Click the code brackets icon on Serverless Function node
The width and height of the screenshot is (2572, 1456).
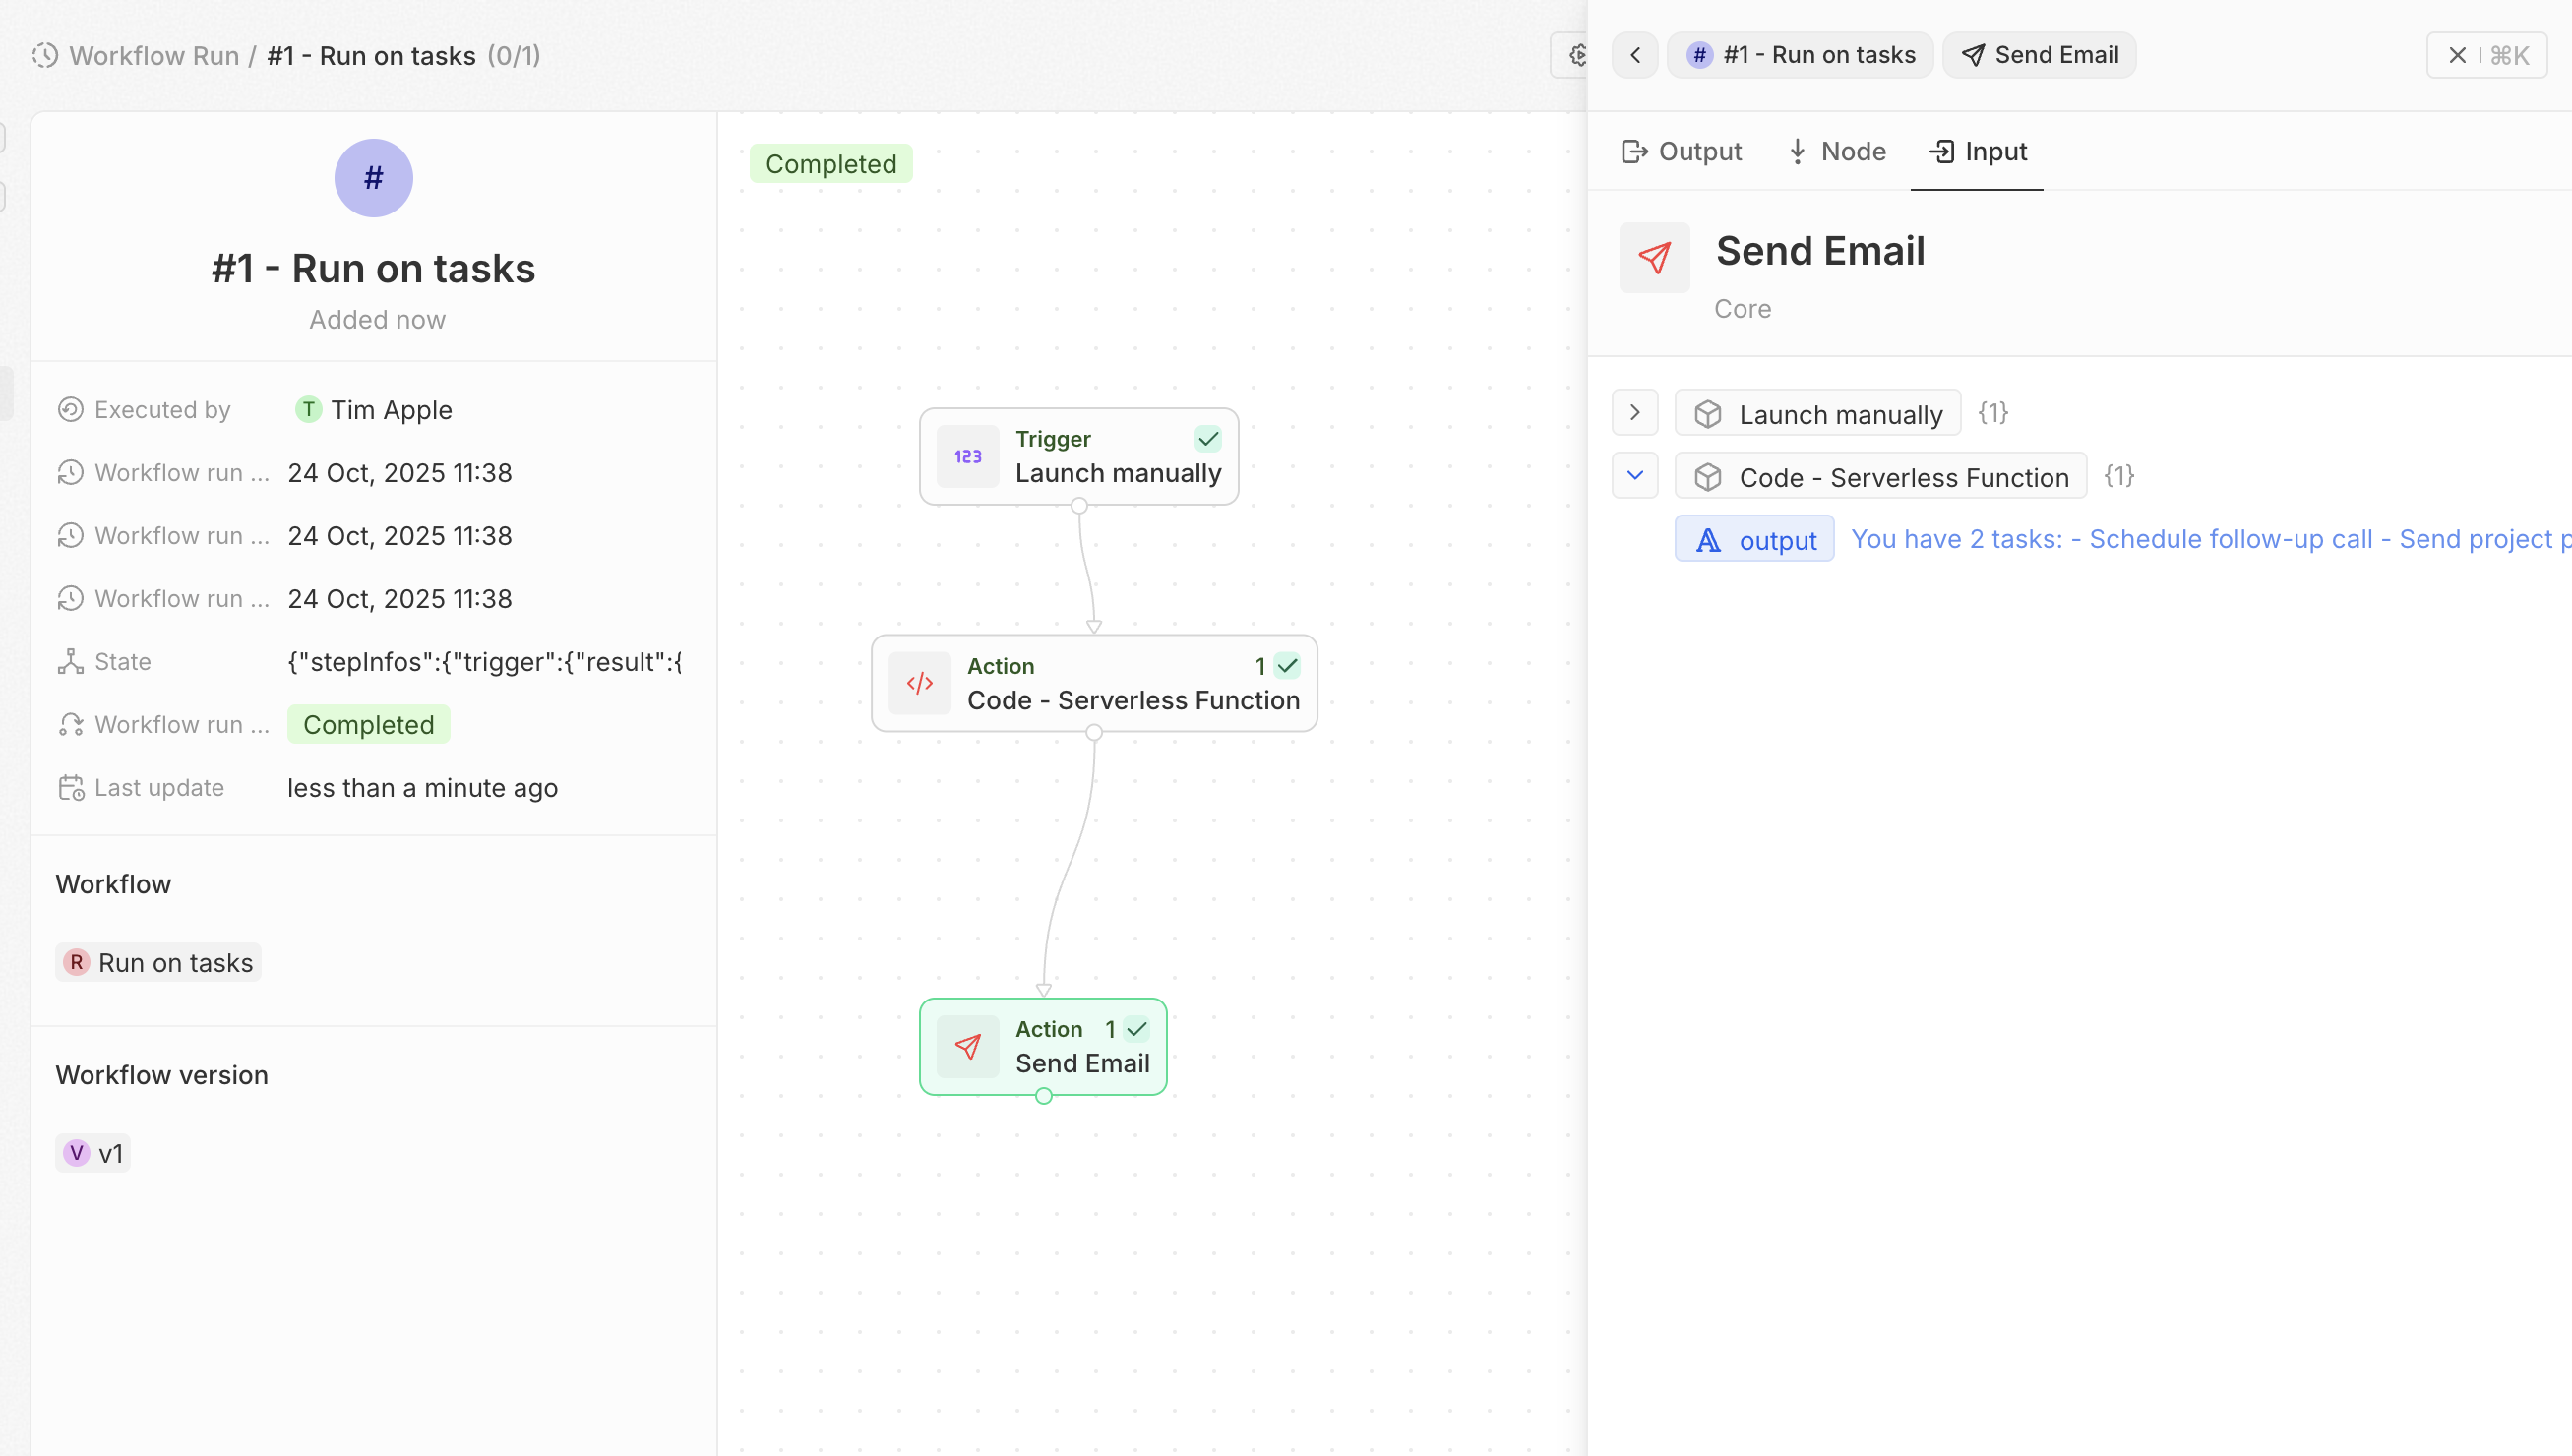[x=919, y=683]
